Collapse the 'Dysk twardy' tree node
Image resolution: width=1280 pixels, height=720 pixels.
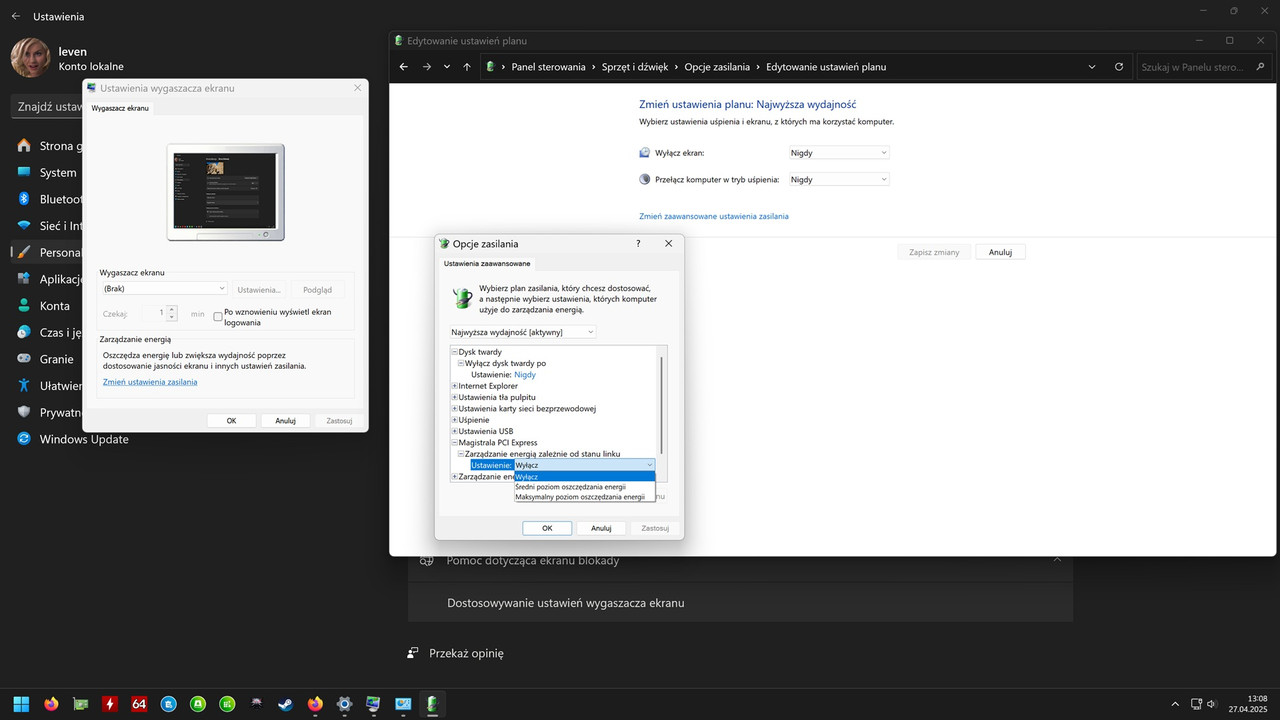click(x=454, y=352)
